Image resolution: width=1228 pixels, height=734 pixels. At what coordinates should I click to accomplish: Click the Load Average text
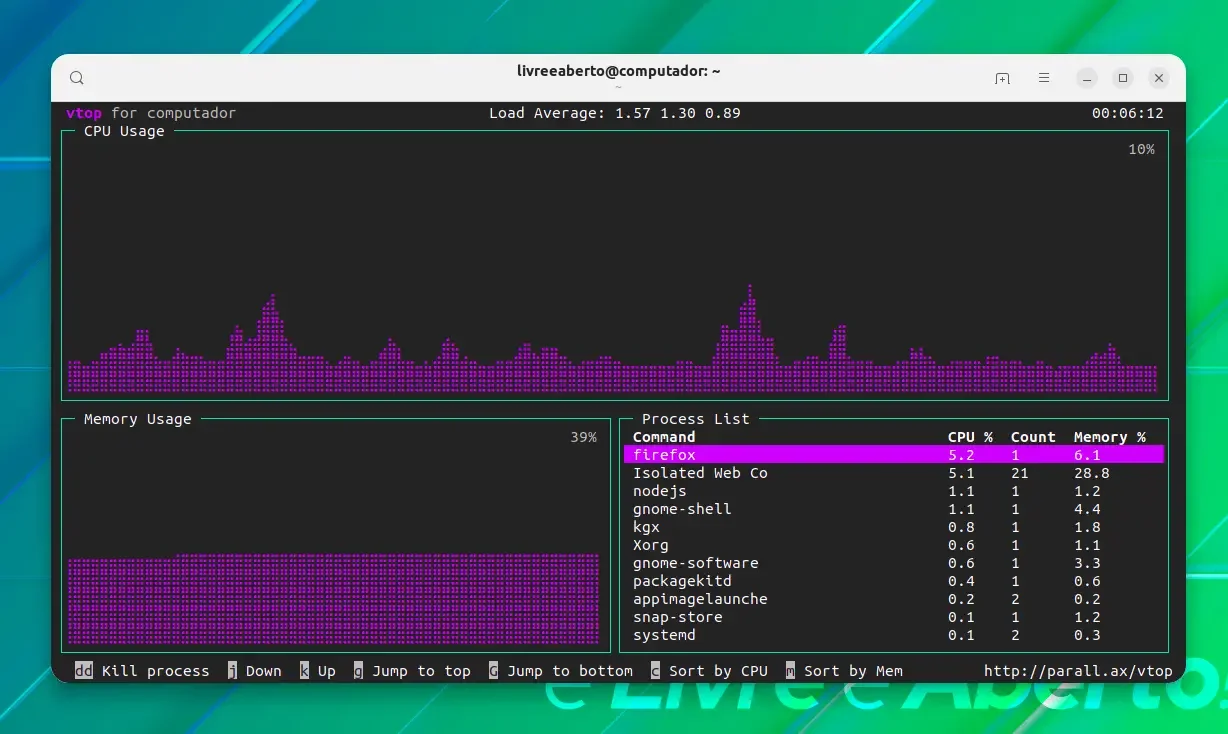[615, 113]
